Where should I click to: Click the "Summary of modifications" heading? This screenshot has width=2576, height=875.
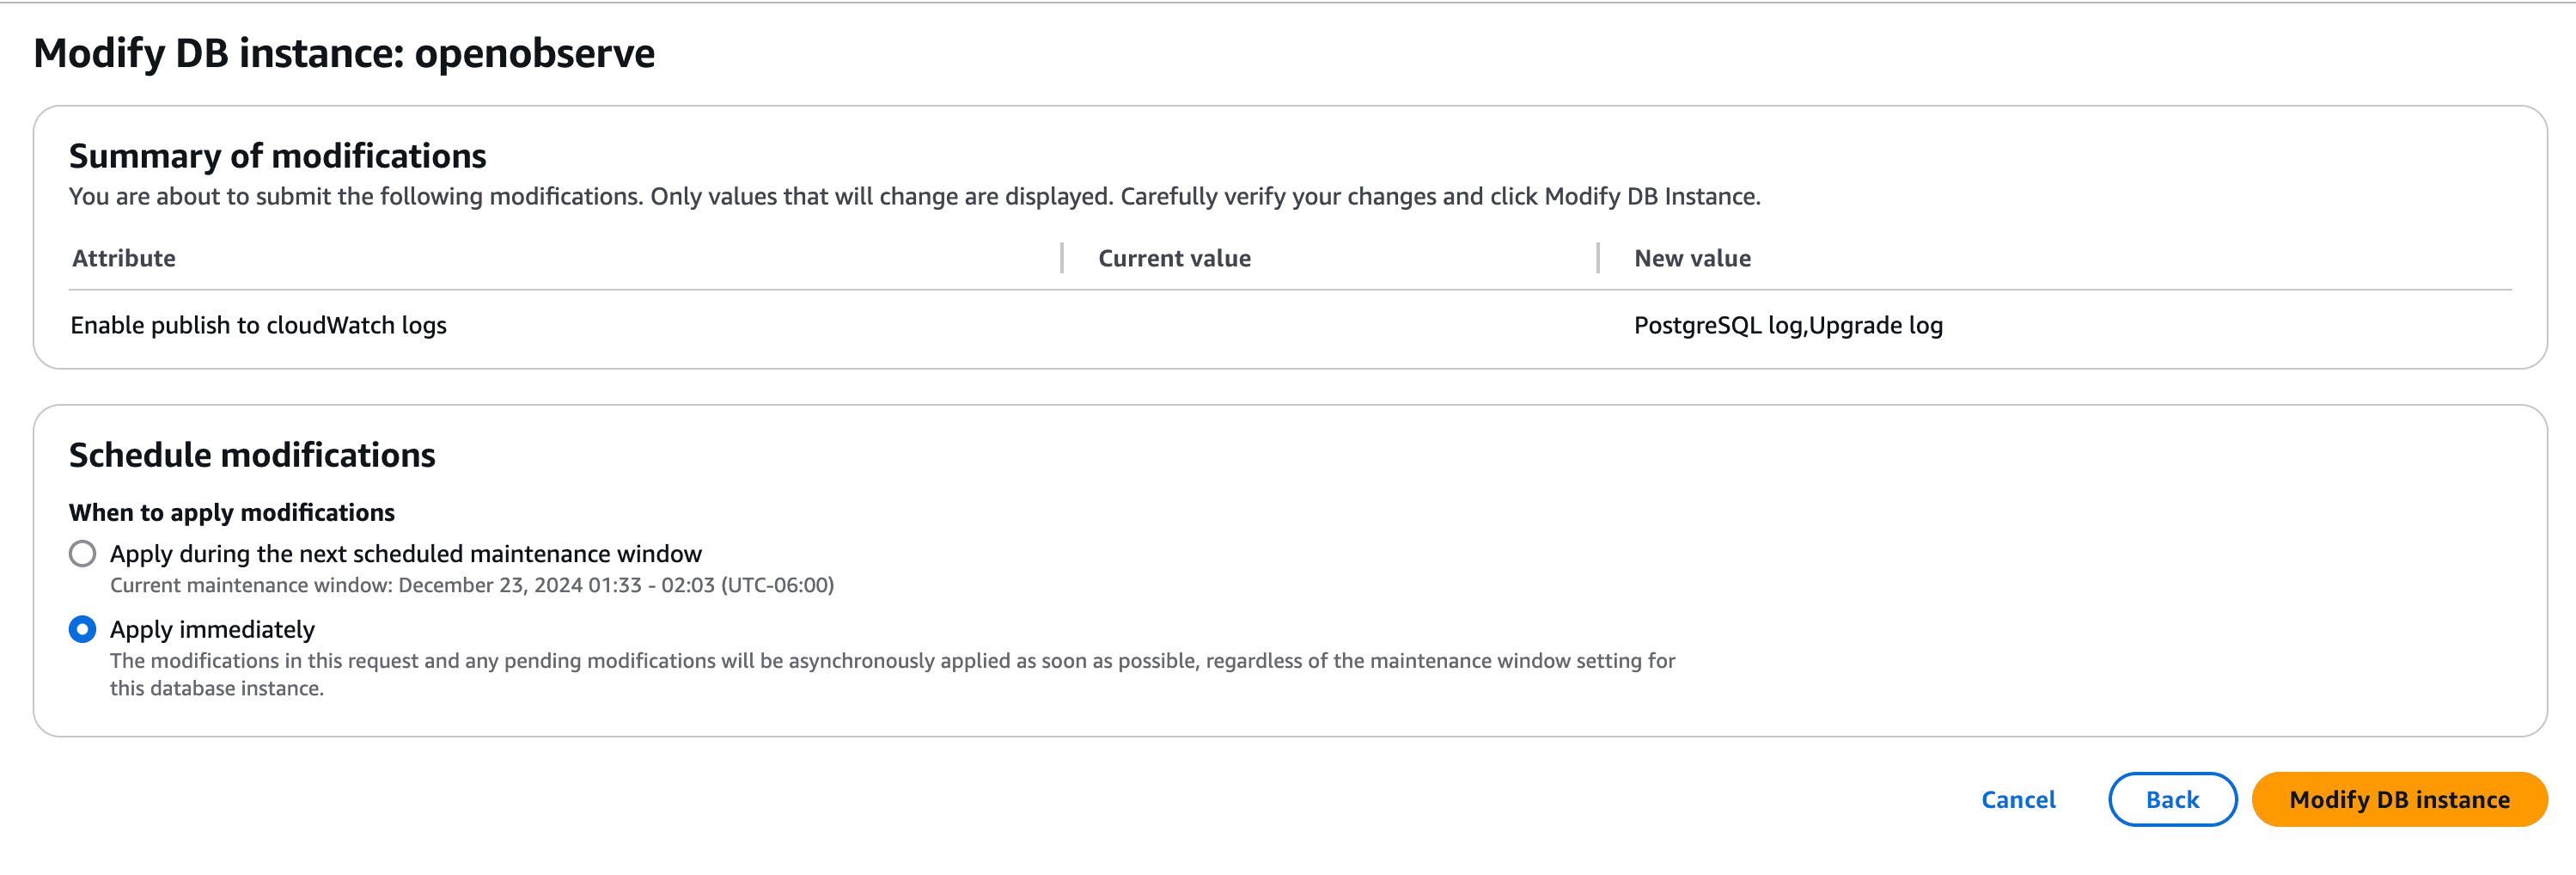click(277, 155)
